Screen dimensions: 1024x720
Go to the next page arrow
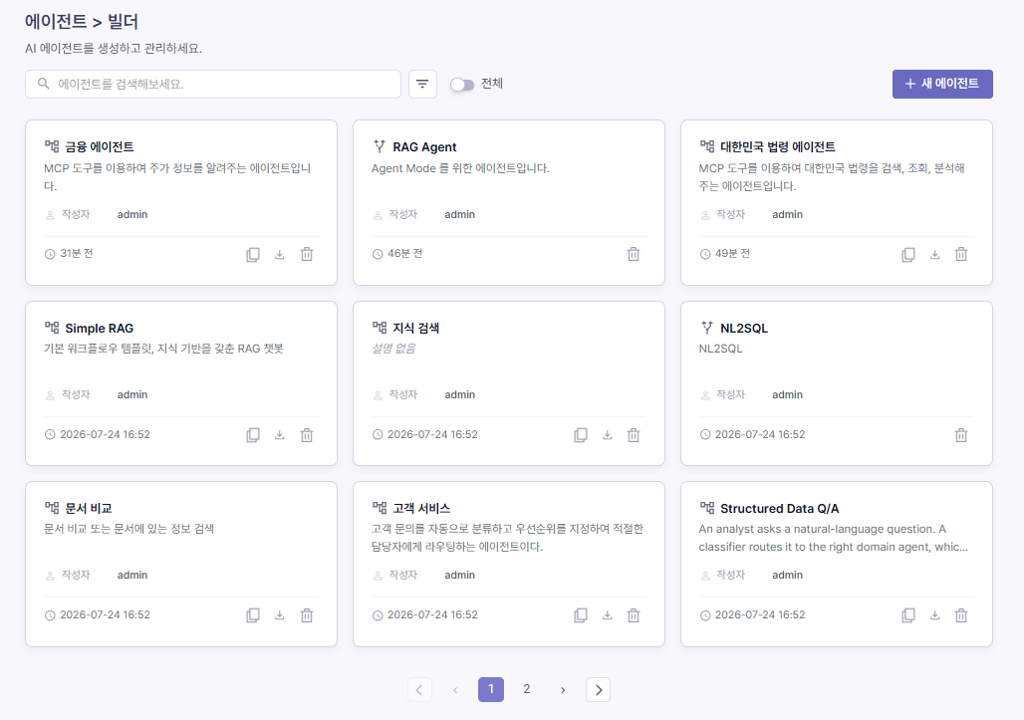[562, 689]
